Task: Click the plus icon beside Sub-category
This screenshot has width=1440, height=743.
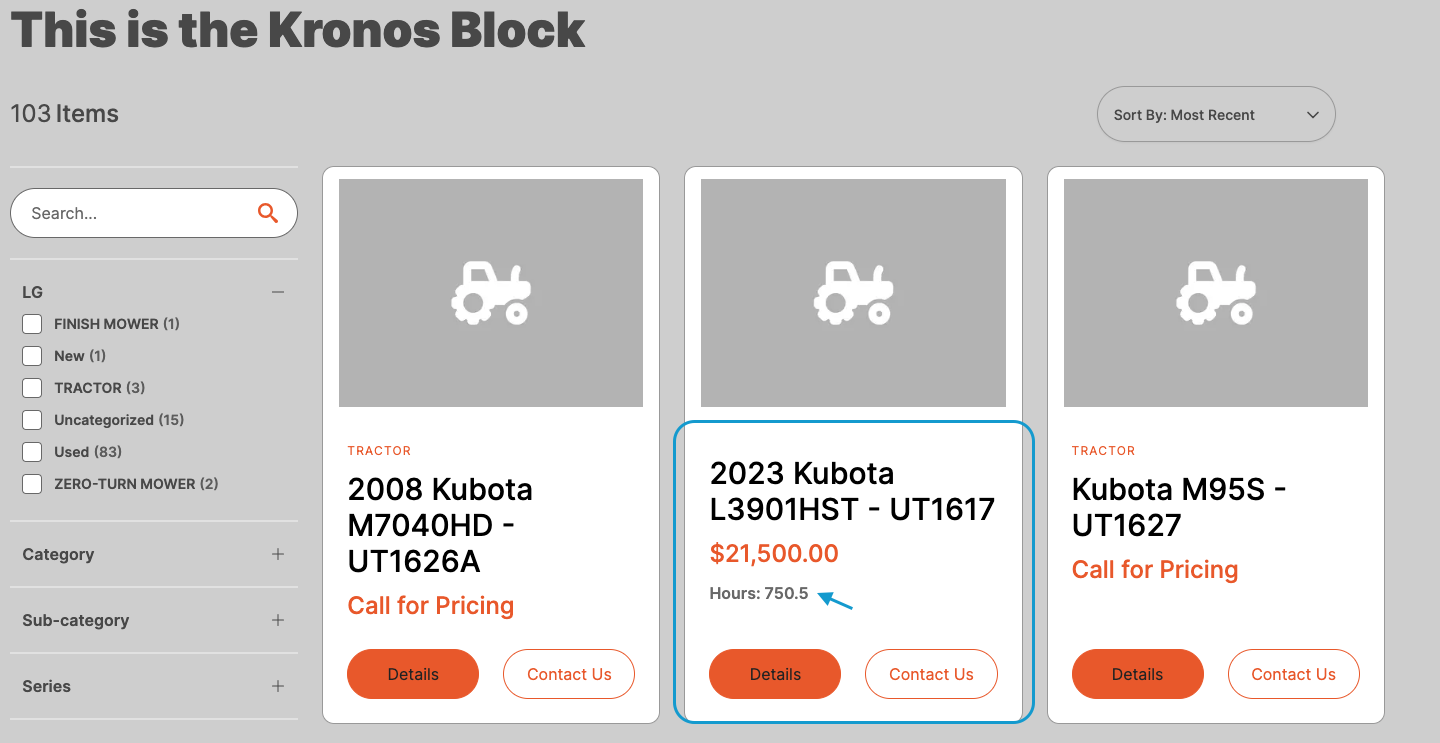Action: (x=278, y=620)
